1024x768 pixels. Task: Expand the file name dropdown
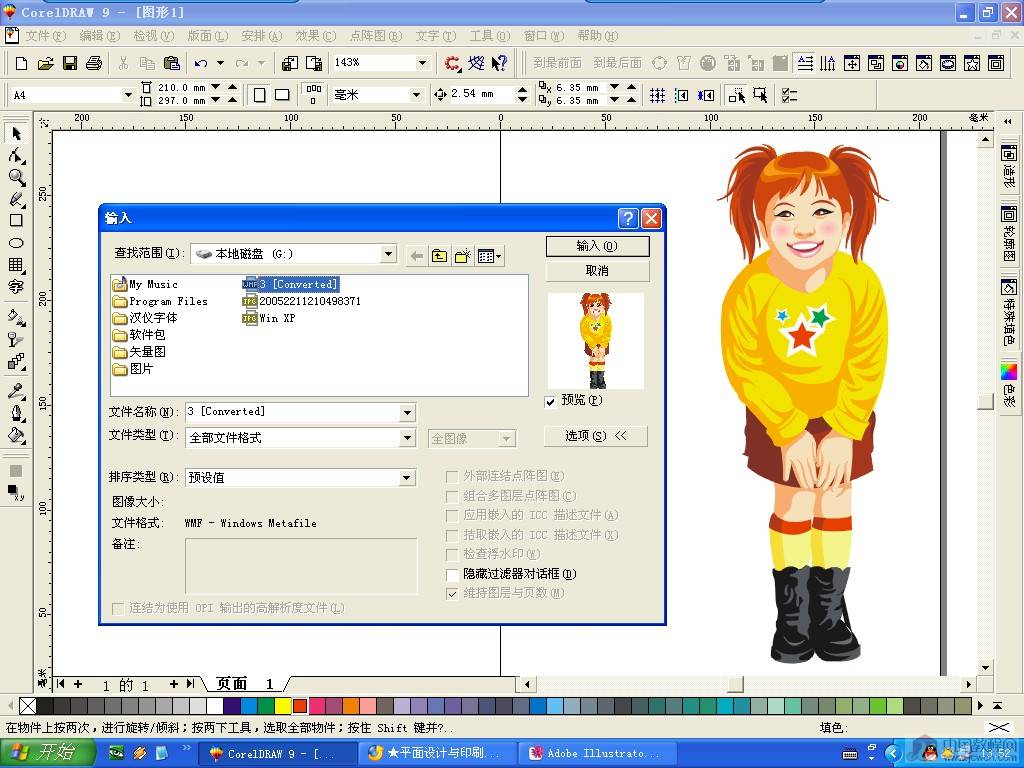(x=407, y=412)
